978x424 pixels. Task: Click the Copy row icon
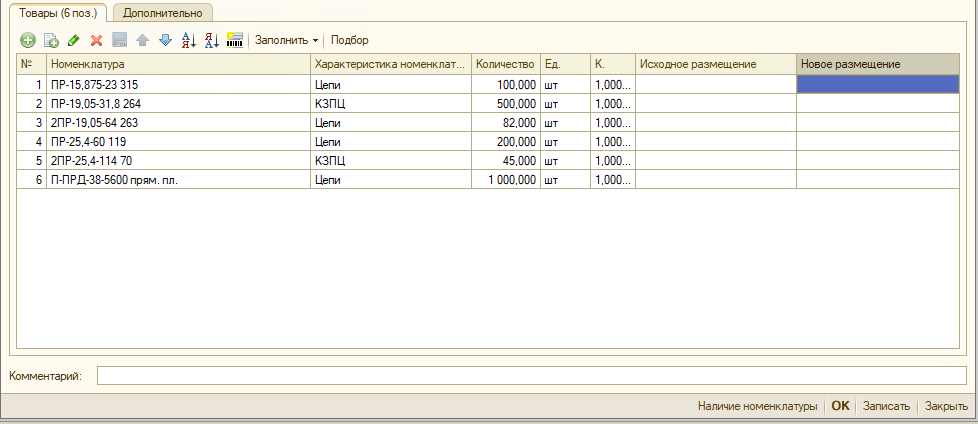click(51, 41)
